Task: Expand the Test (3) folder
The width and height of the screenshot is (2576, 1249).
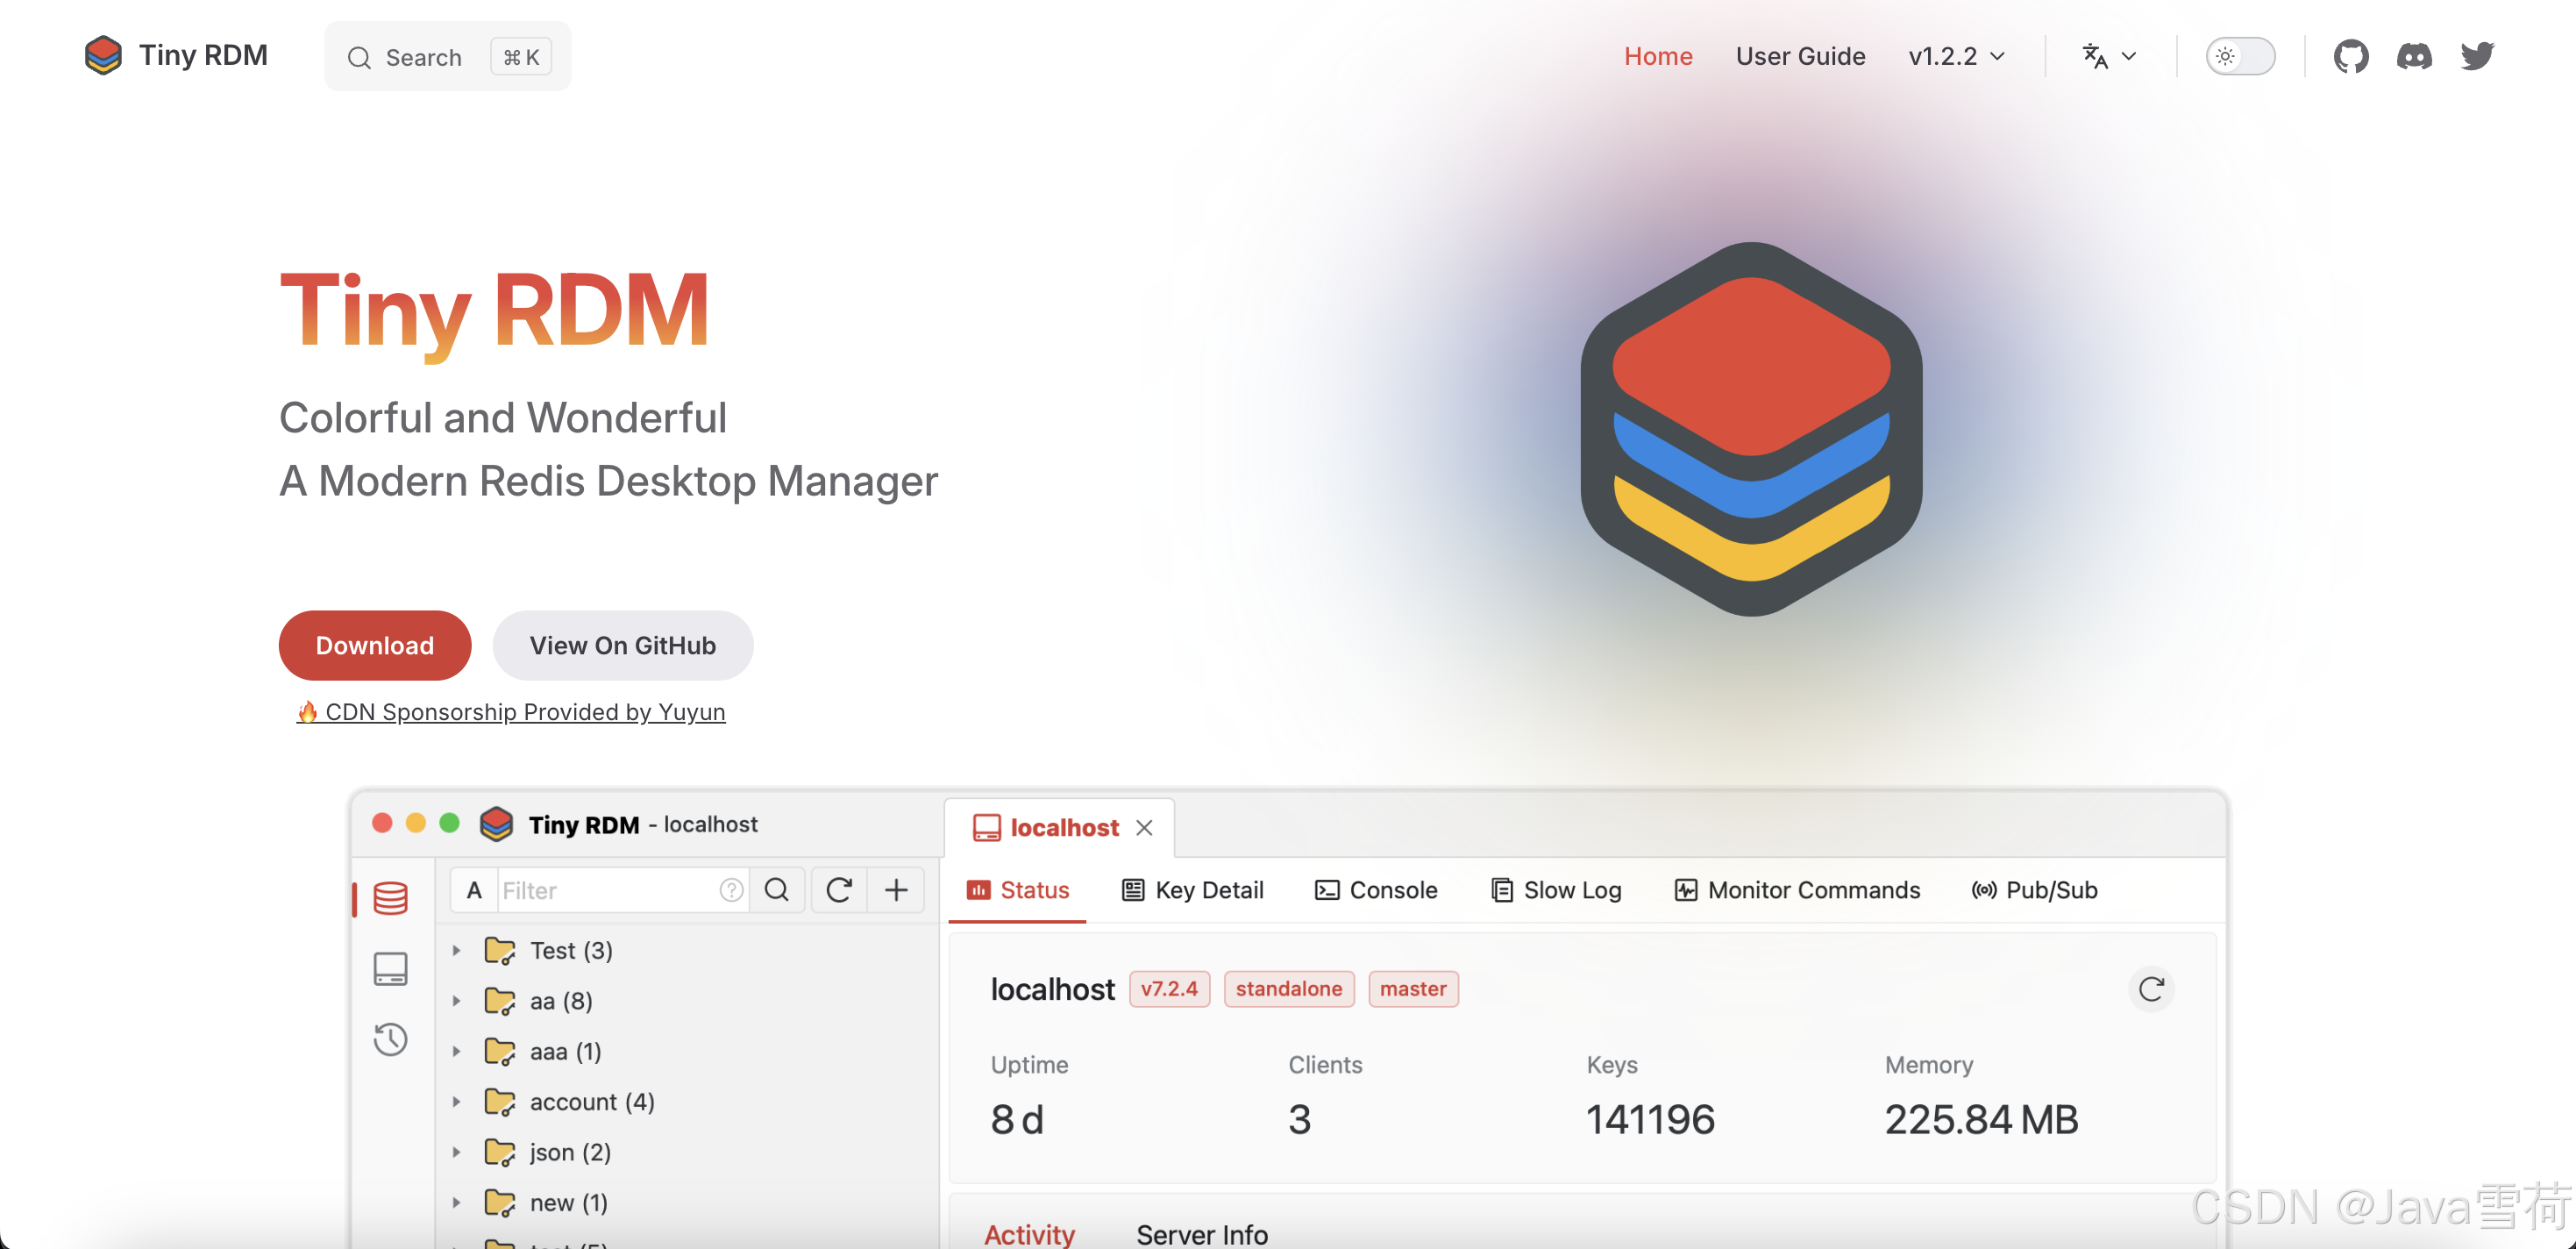Action: click(x=458, y=950)
